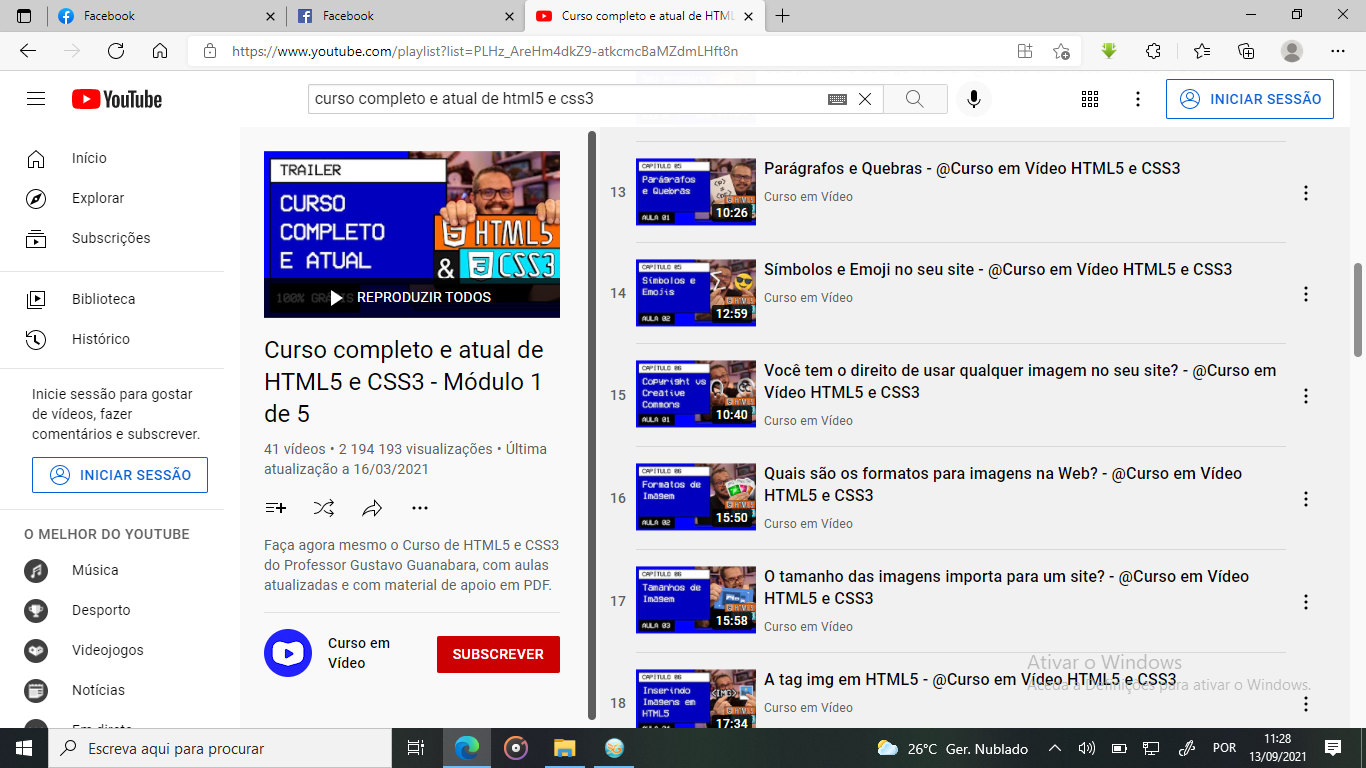1366x768 pixels.
Task: Activate voice search microphone
Action: coord(972,99)
